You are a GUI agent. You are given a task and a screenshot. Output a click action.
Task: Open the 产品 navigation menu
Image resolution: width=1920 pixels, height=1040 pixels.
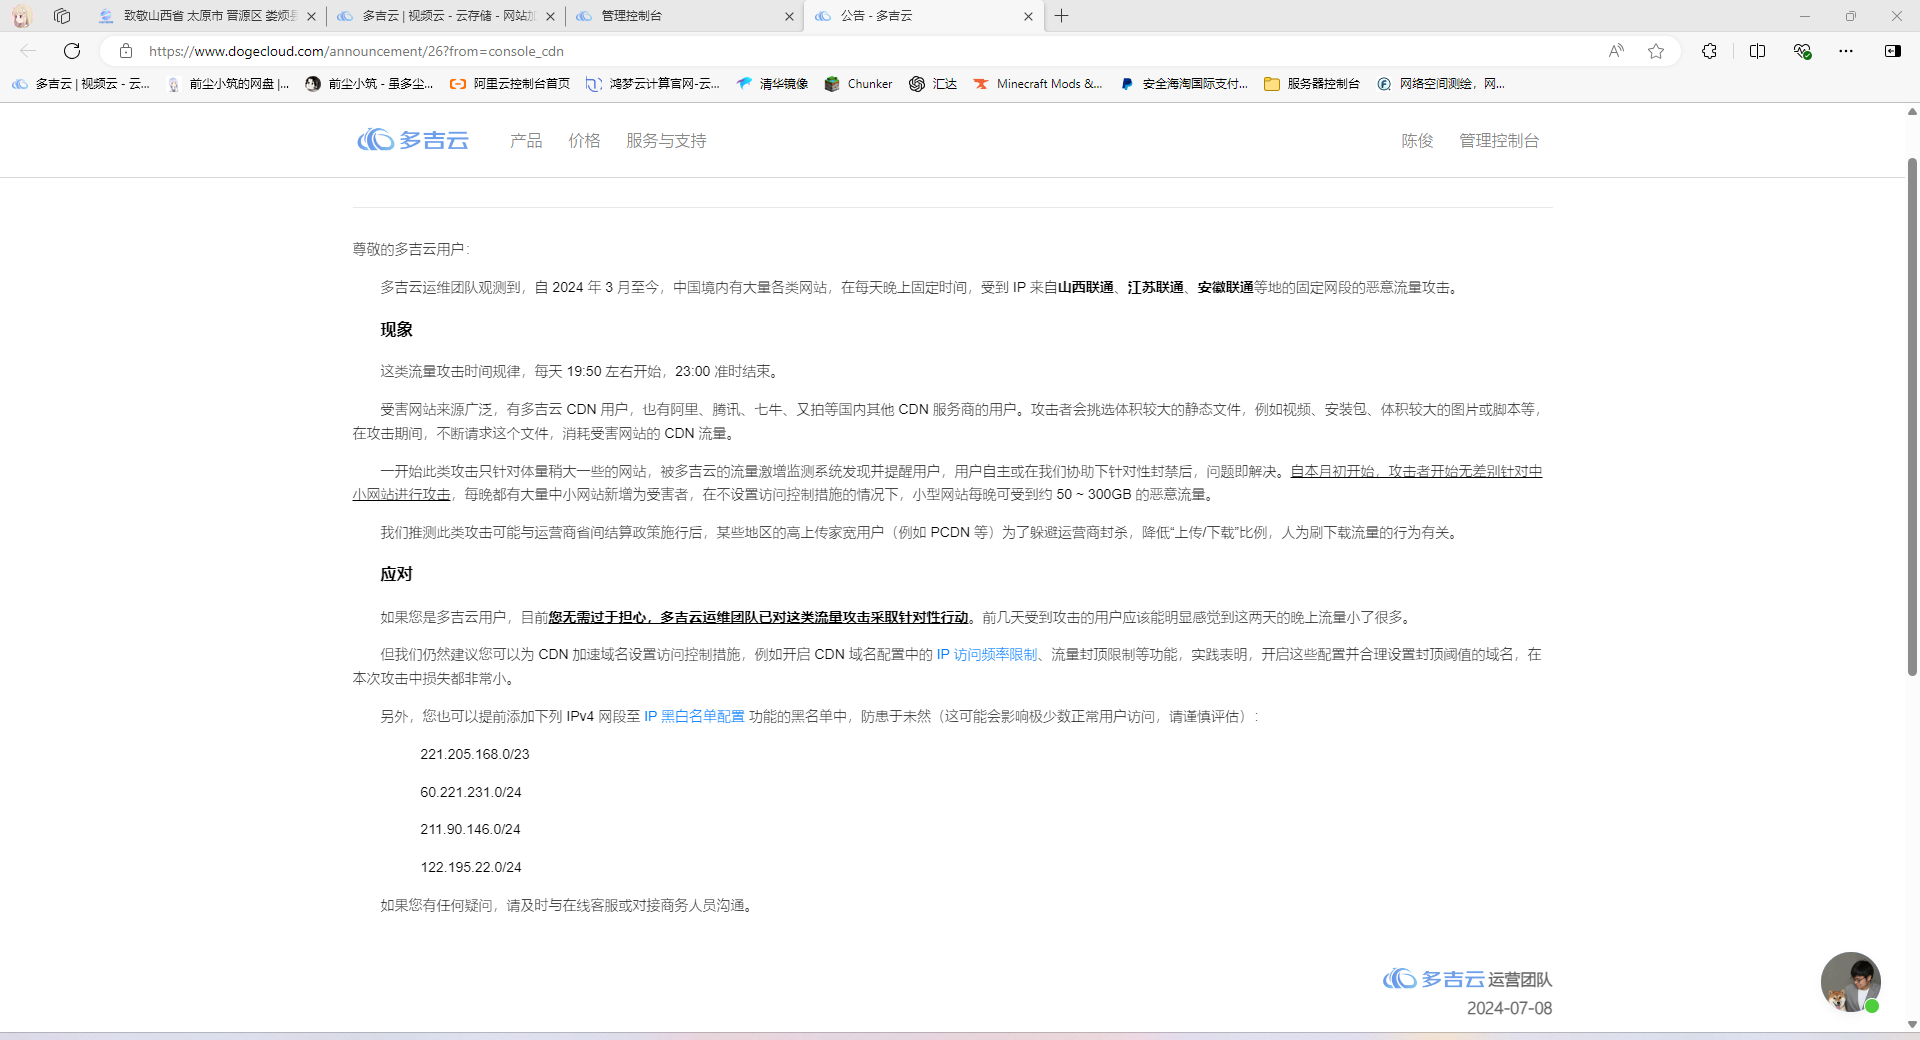click(x=526, y=141)
